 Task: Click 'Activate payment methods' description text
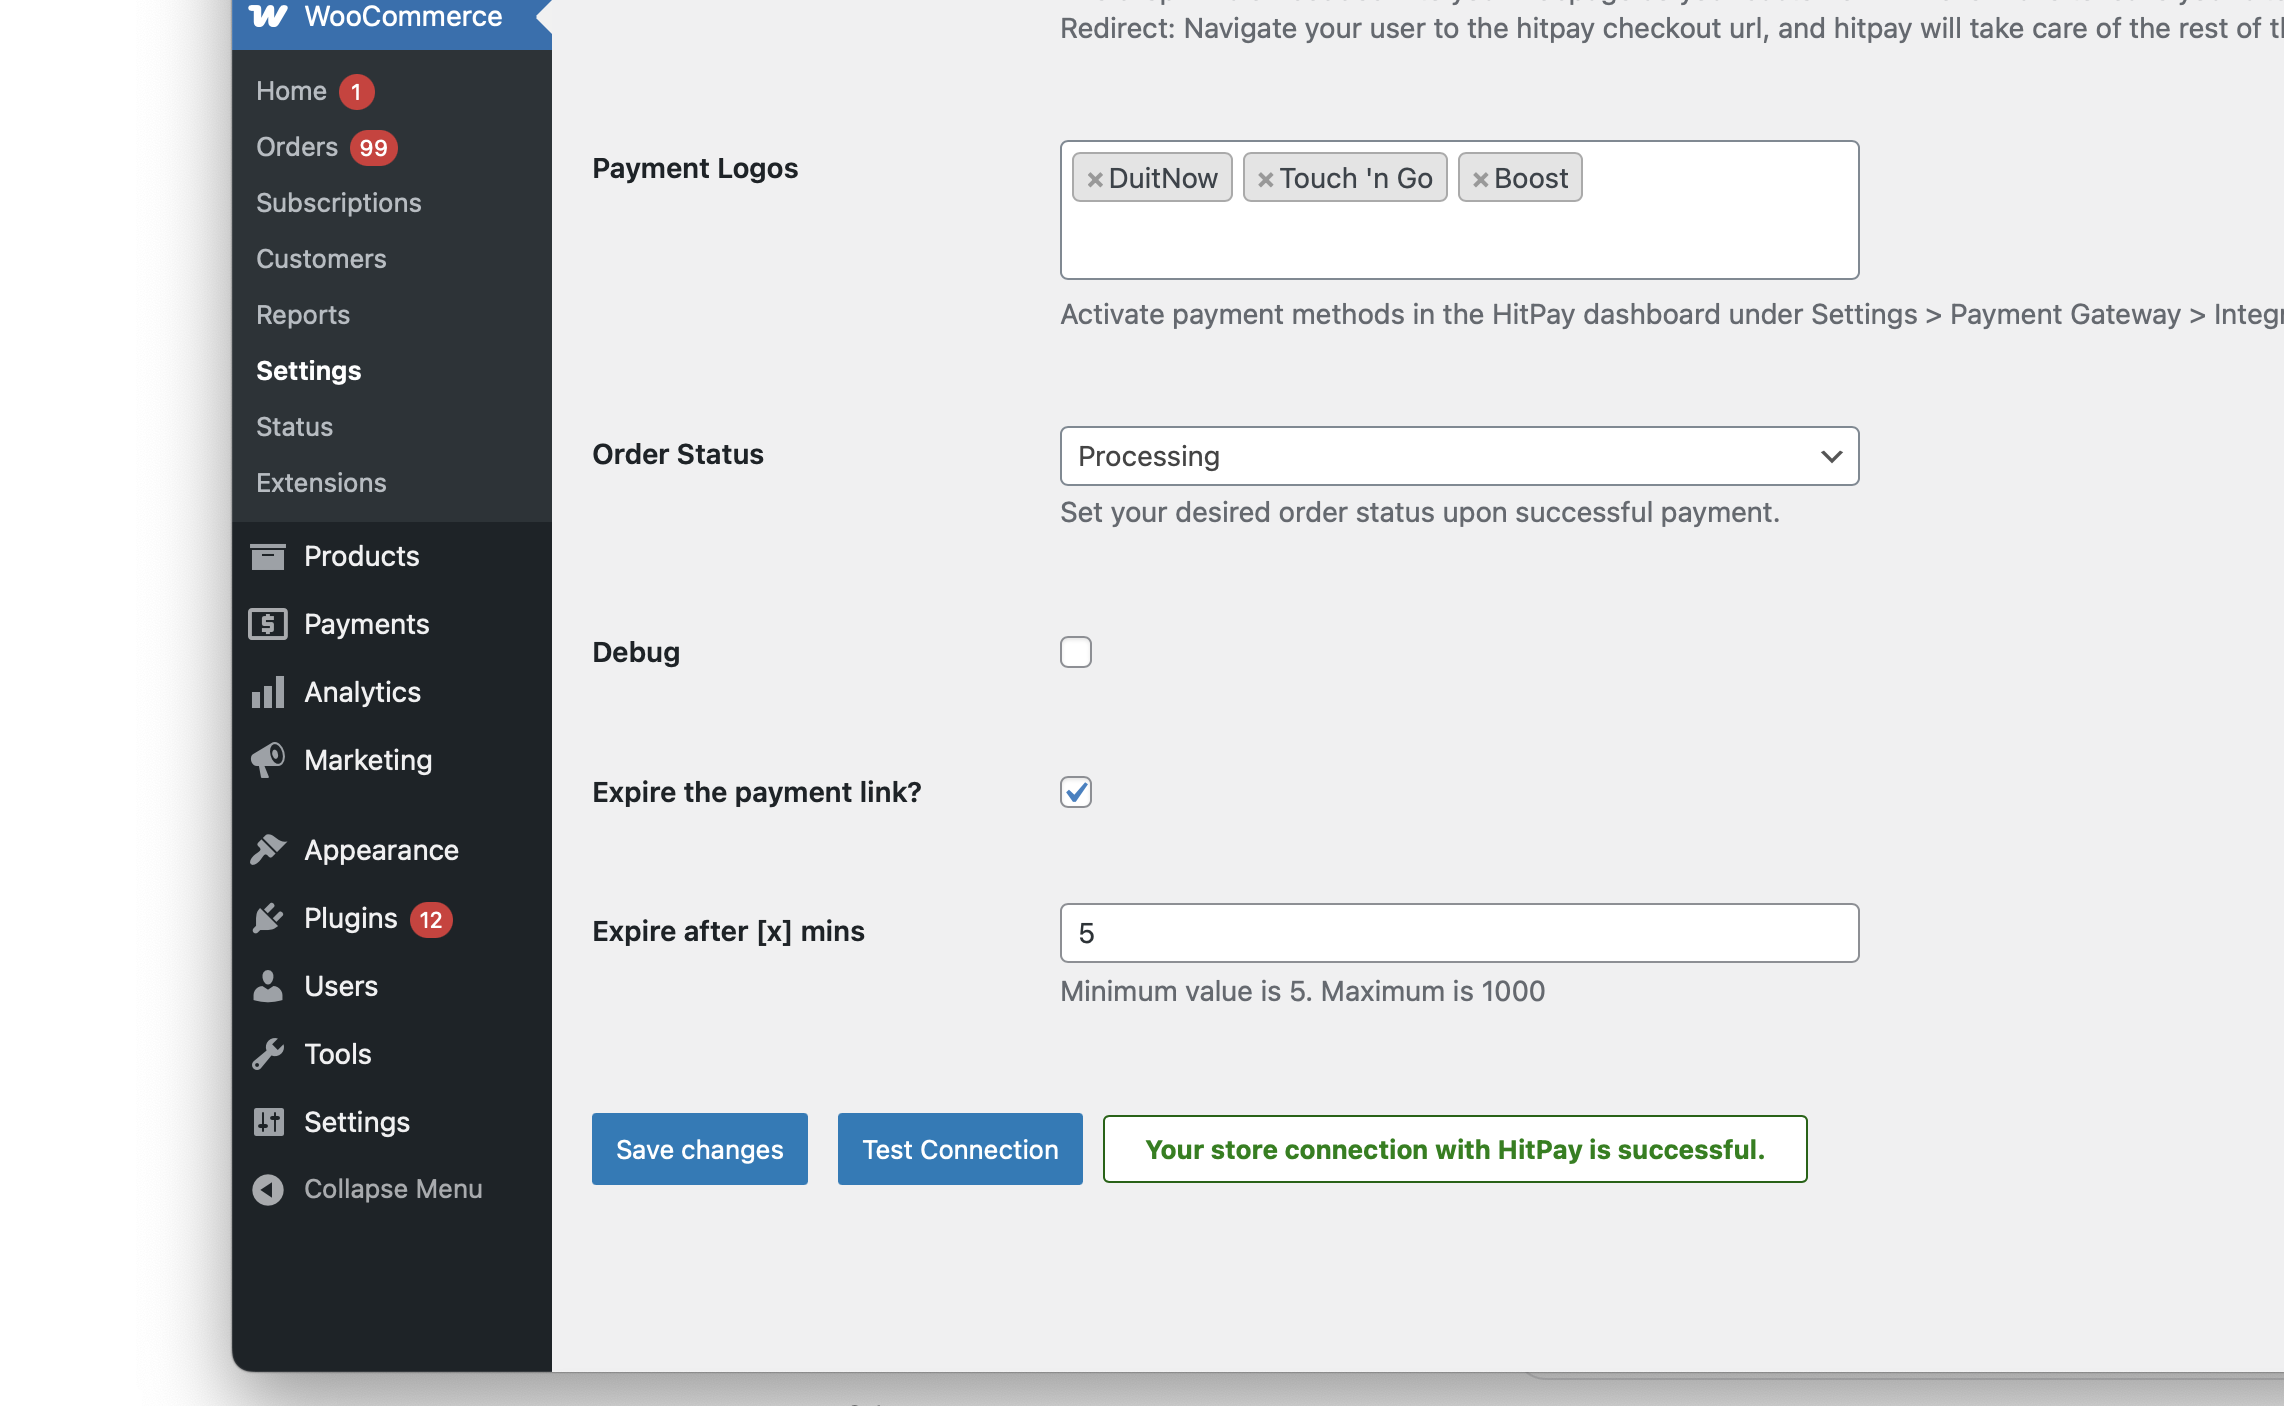pyautogui.click(x=1672, y=314)
